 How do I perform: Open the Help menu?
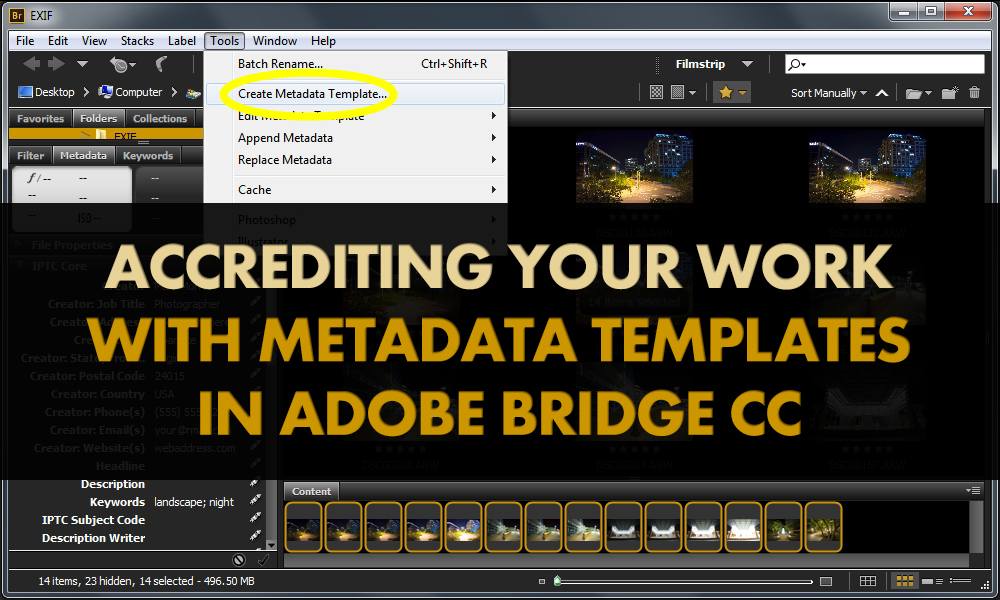pos(323,41)
